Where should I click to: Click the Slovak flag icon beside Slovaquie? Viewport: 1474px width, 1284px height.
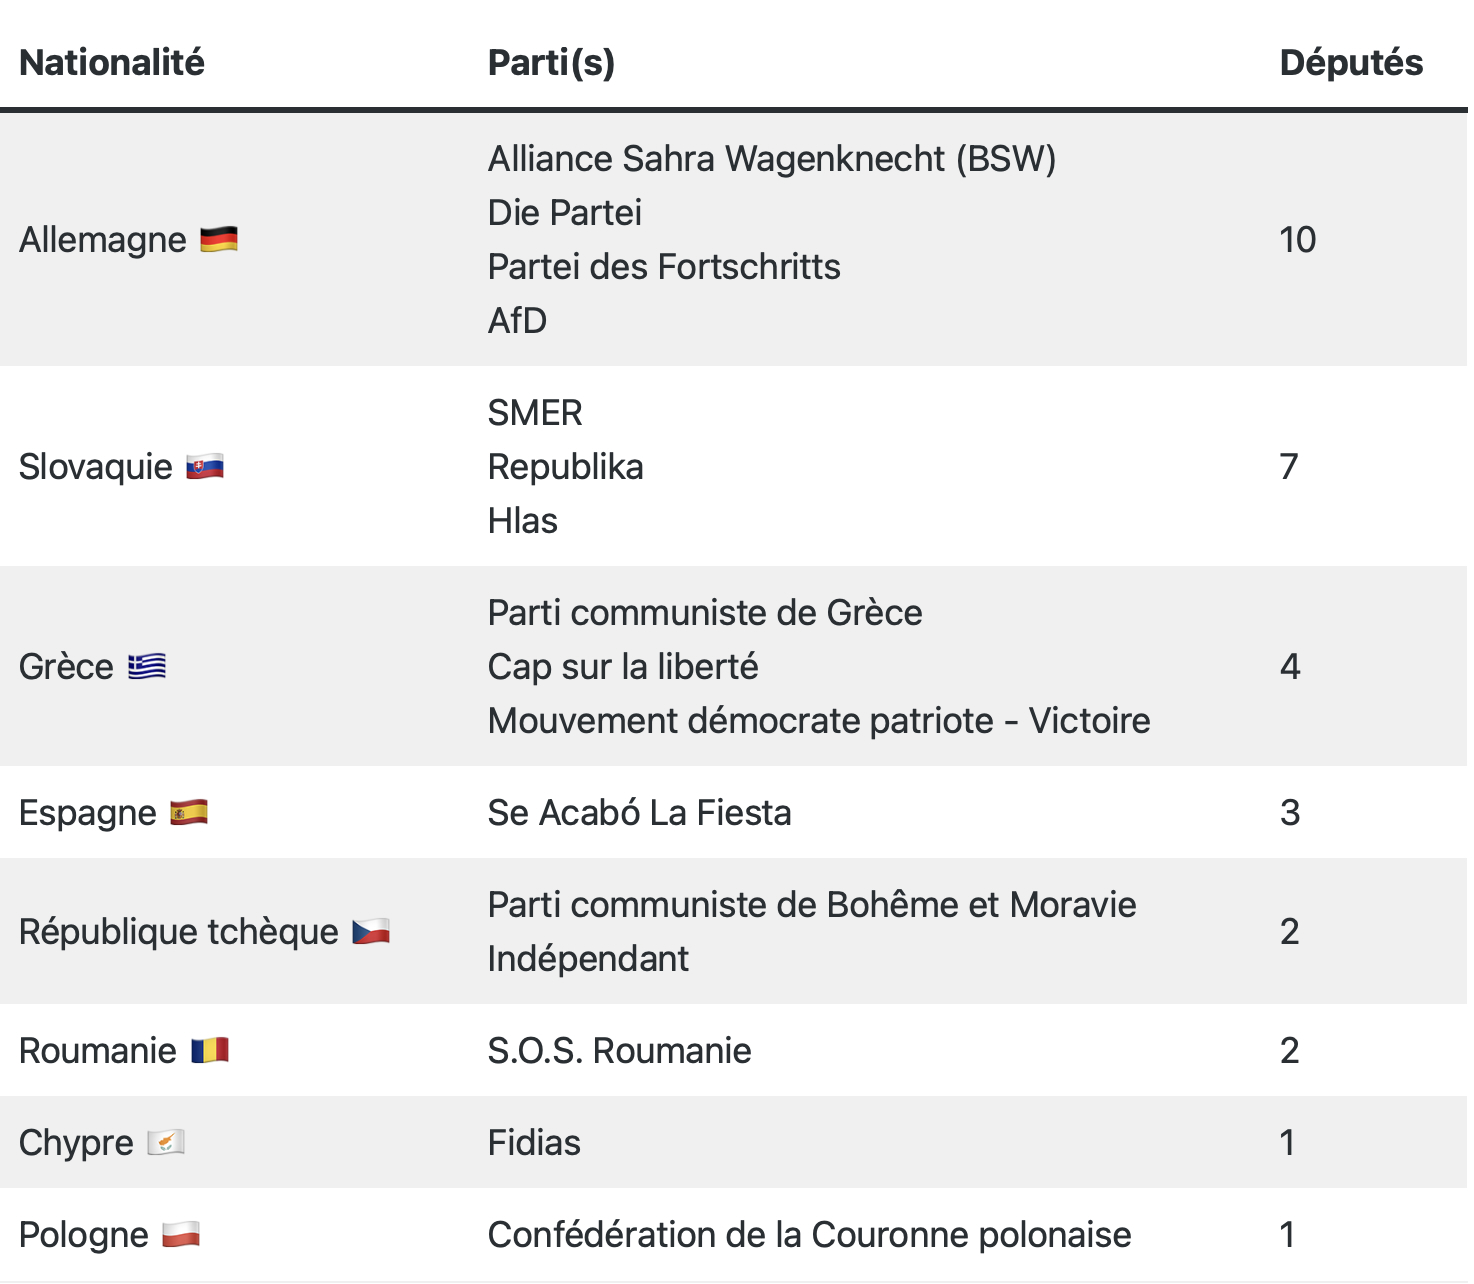pos(205,467)
